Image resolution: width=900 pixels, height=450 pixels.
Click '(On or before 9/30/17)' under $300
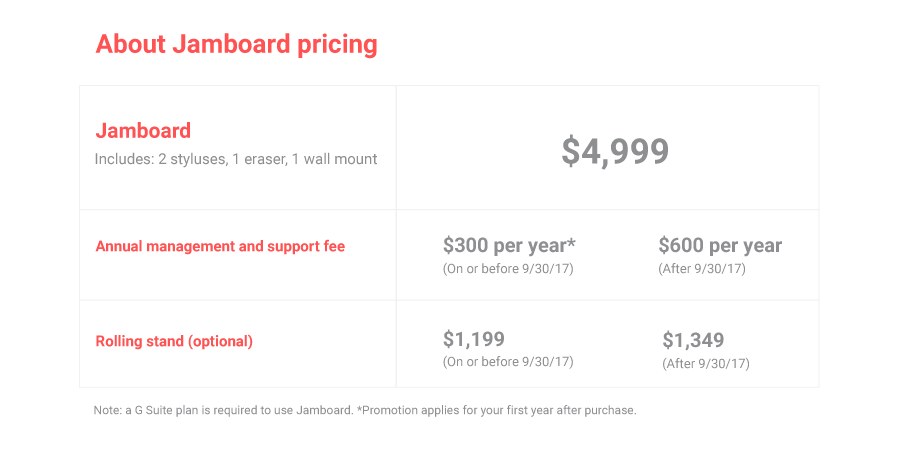(508, 269)
